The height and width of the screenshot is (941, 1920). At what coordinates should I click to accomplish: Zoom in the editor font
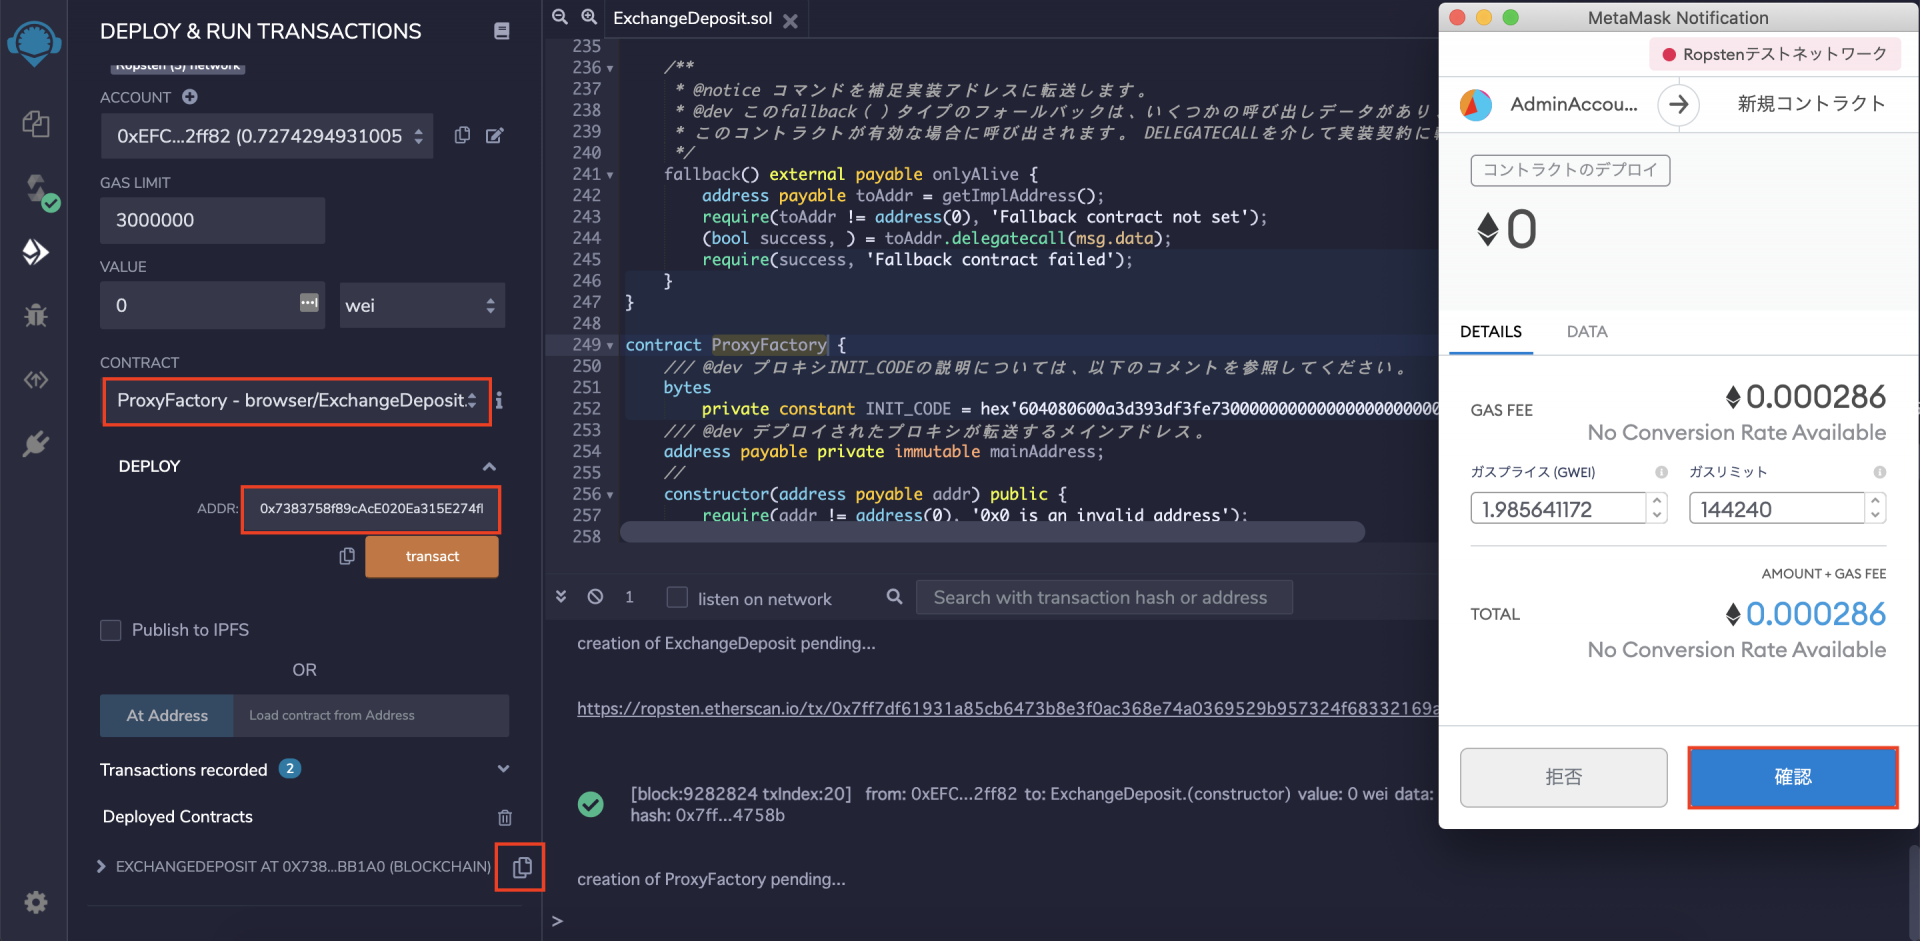tap(590, 17)
